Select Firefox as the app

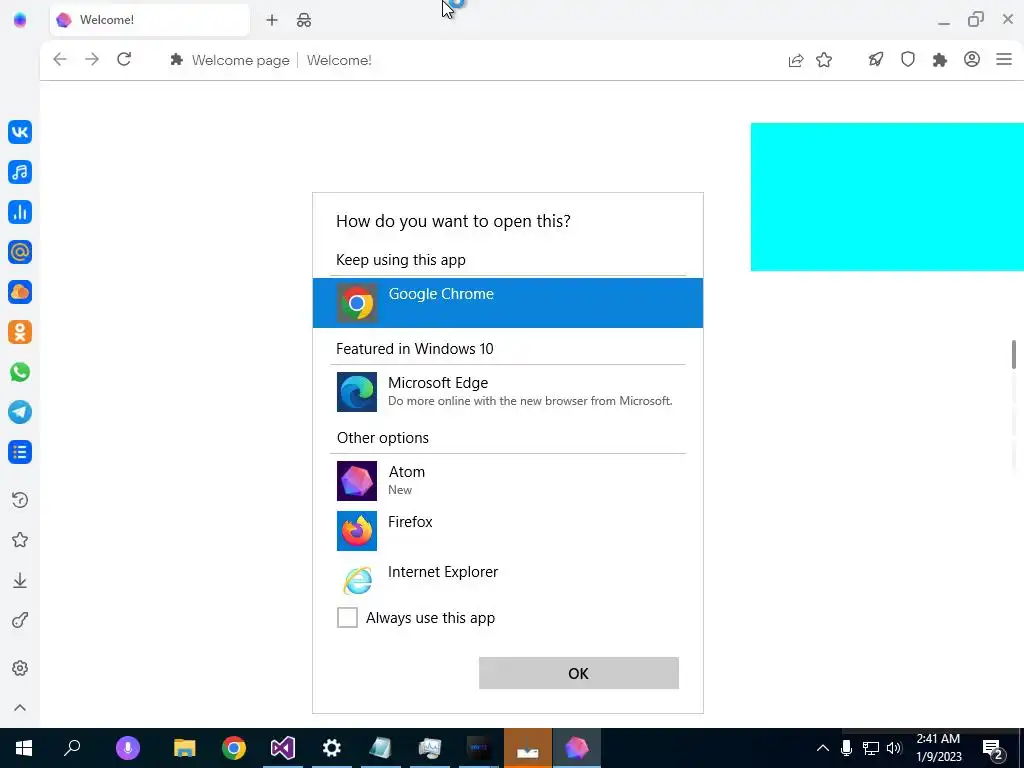[x=508, y=531]
